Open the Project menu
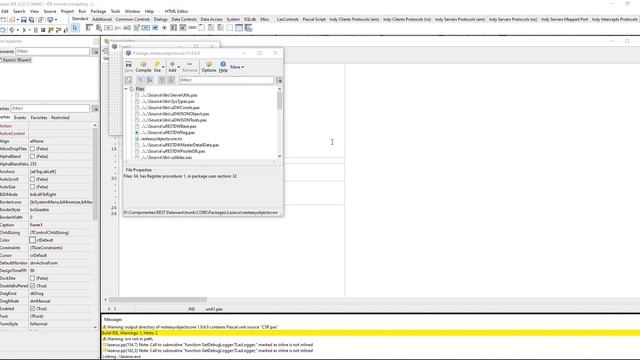 click(x=67, y=11)
